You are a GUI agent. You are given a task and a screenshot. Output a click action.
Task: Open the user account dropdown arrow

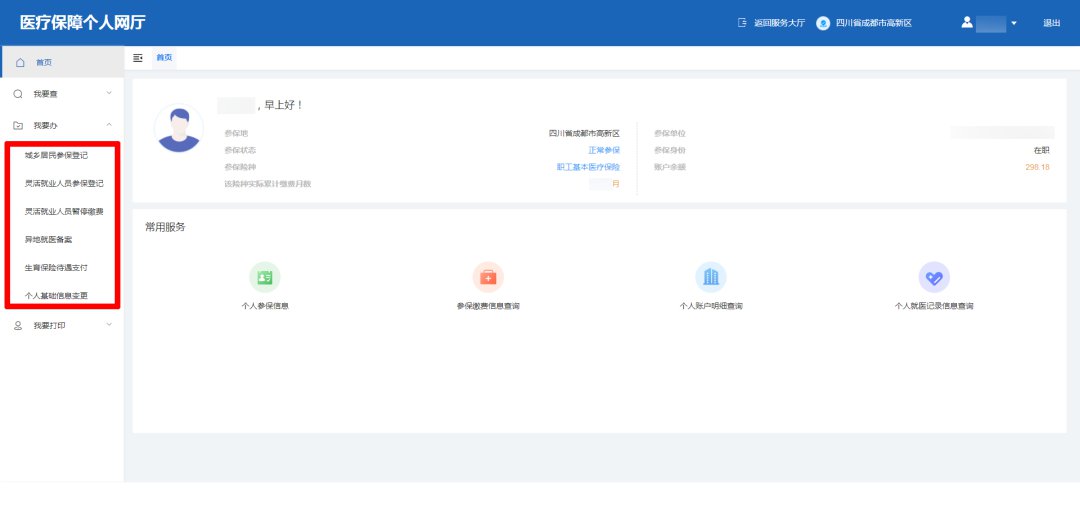pyautogui.click(x=1014, y=24)
